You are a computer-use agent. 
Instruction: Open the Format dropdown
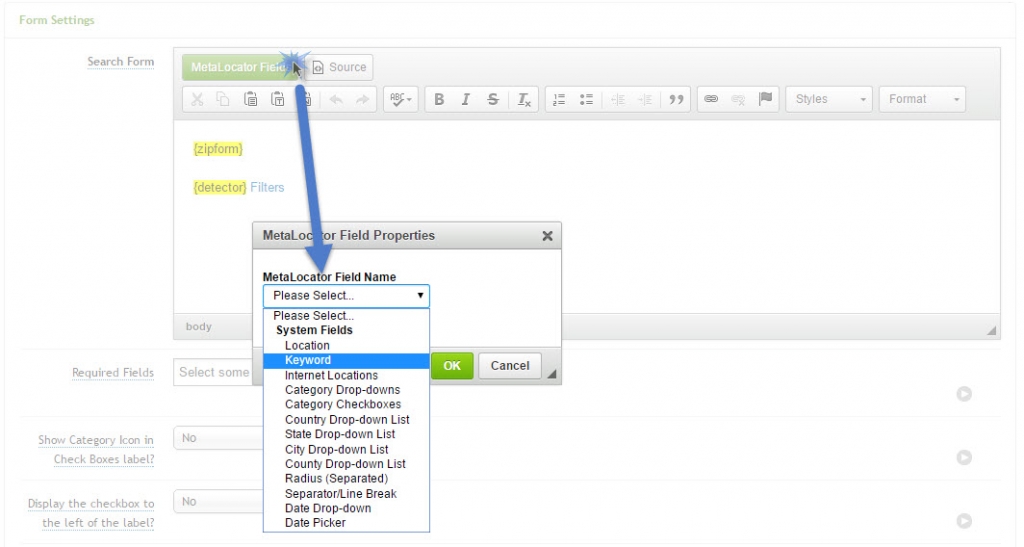[922, 99]
